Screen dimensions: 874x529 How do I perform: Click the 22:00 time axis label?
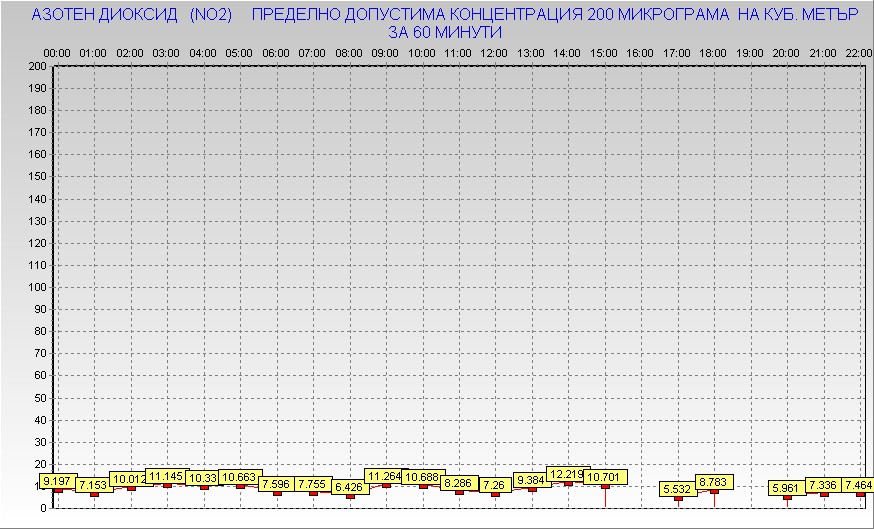(x=858, y=52)
